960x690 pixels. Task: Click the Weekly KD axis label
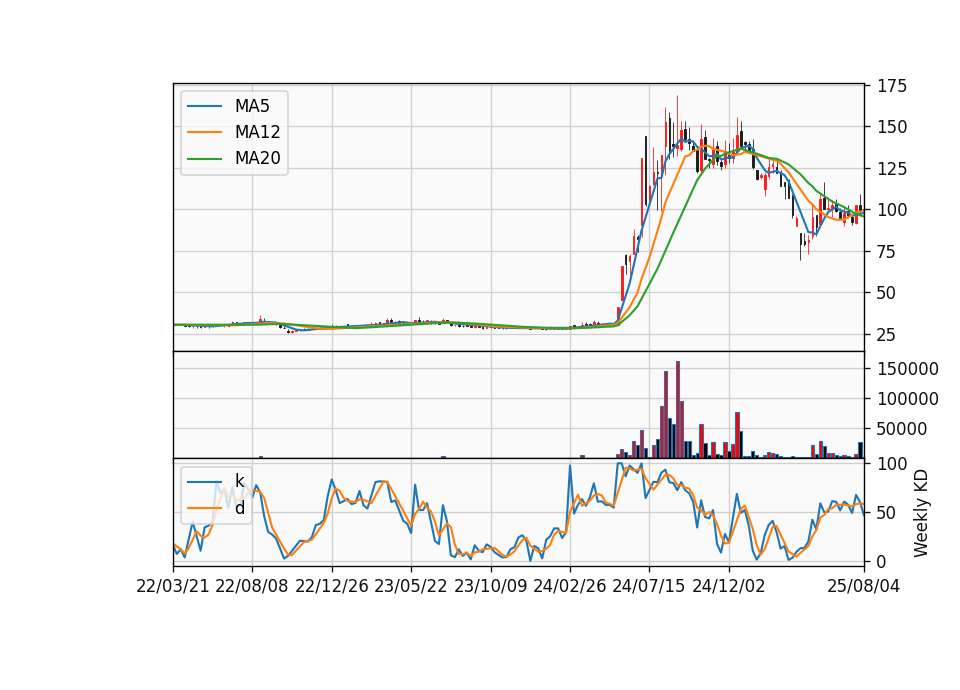[x=921, y=513]
